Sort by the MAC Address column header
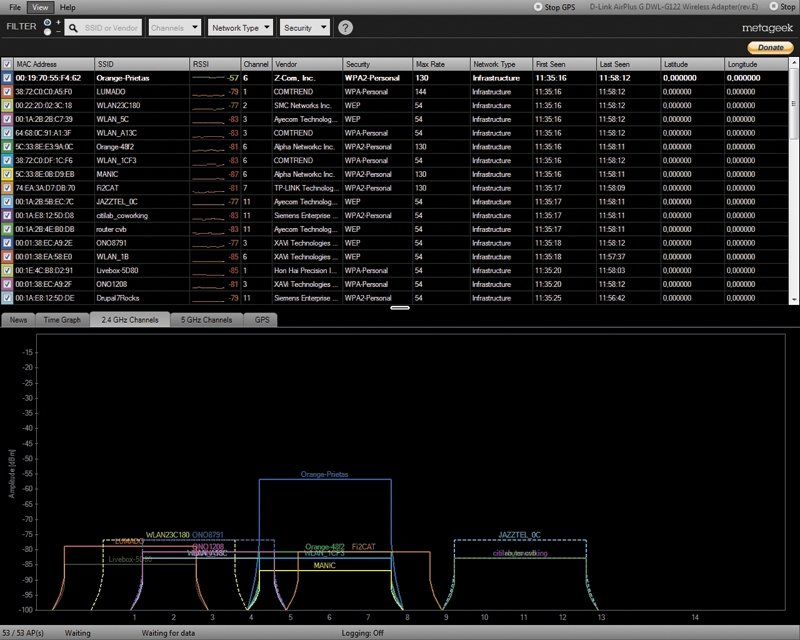 point(54,64)
